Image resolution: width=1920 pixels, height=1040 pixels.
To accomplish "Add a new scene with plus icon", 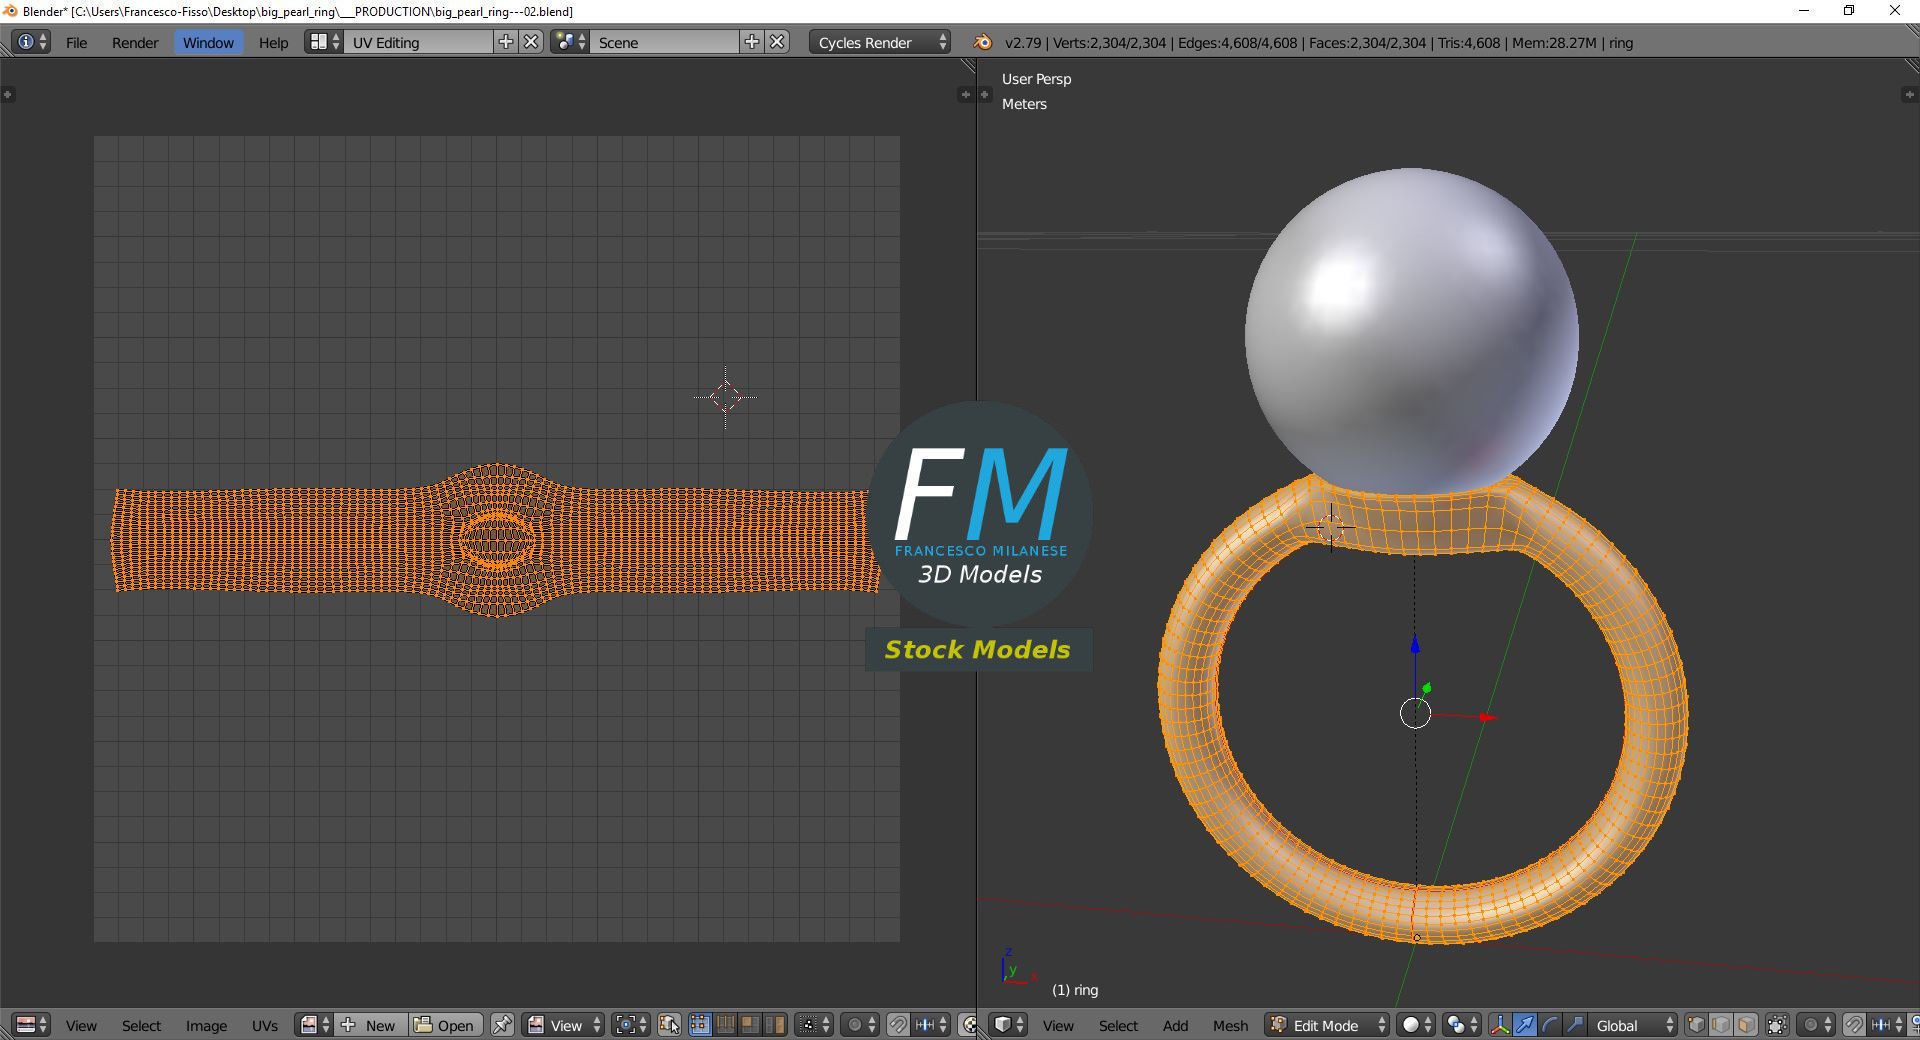I will [752, 42].
